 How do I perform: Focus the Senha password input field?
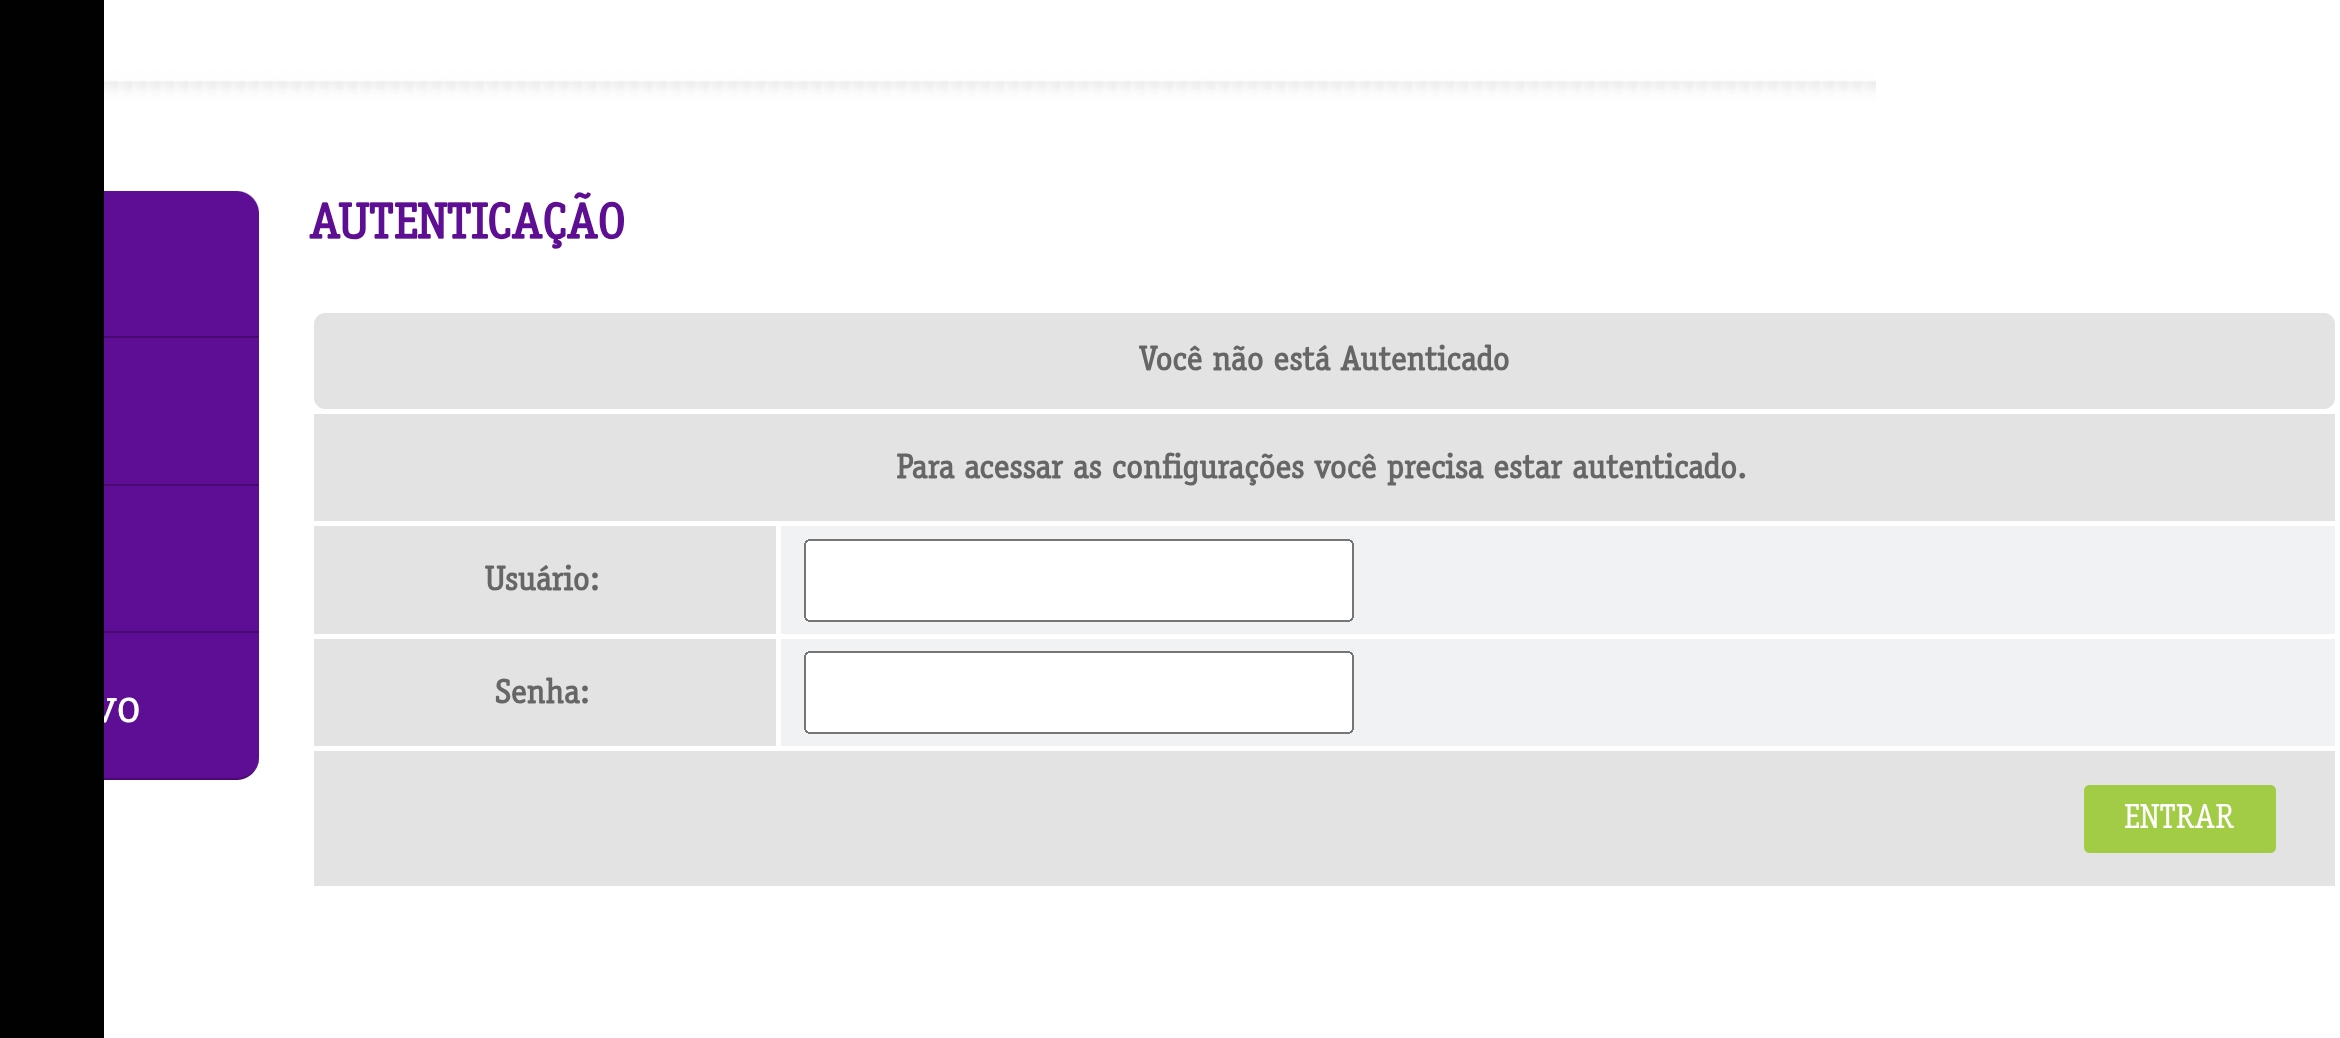coord(1078,692)
